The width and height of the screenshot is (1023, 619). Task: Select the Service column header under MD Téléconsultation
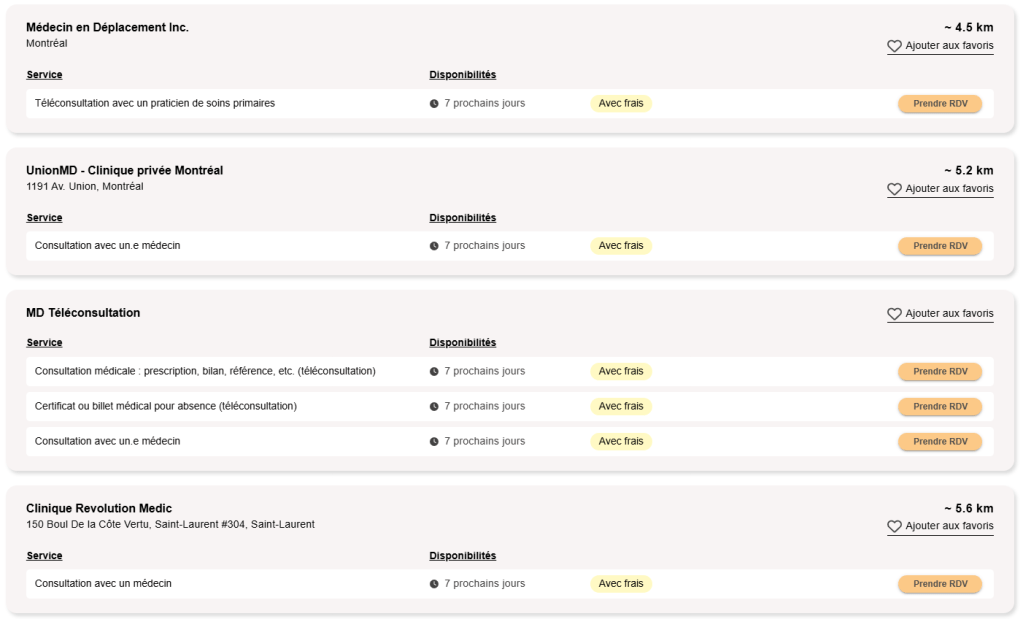[44, 343]
